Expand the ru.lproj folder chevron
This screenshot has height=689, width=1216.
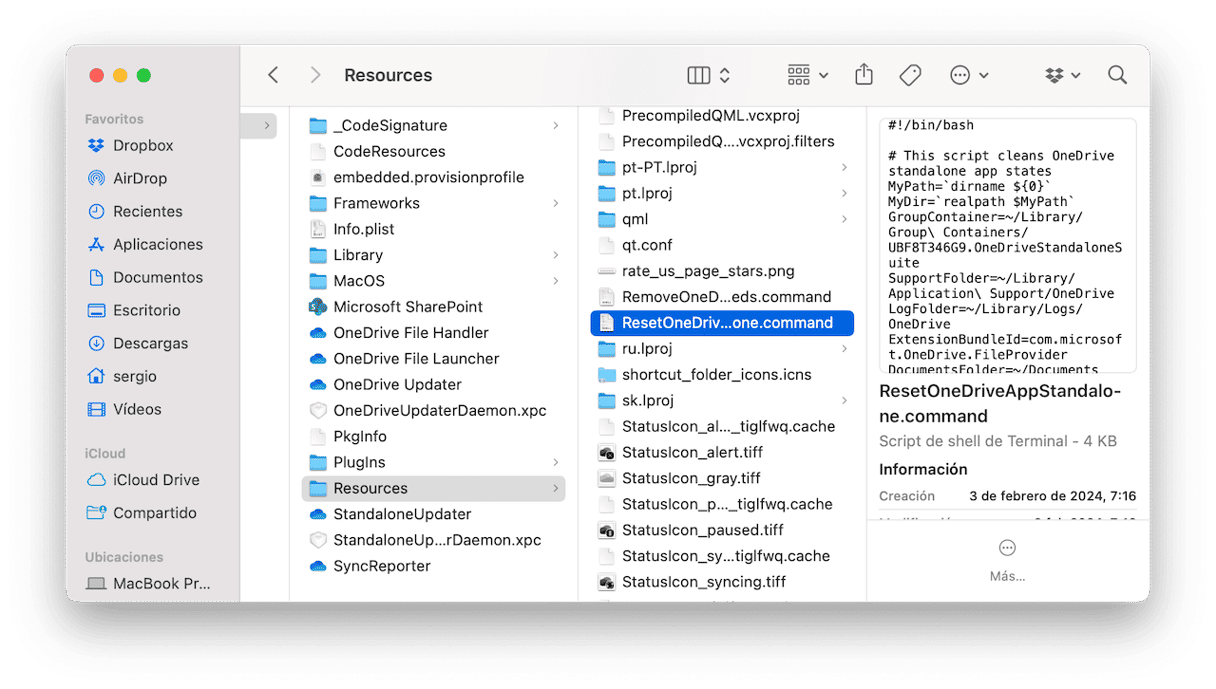[844, 349]
